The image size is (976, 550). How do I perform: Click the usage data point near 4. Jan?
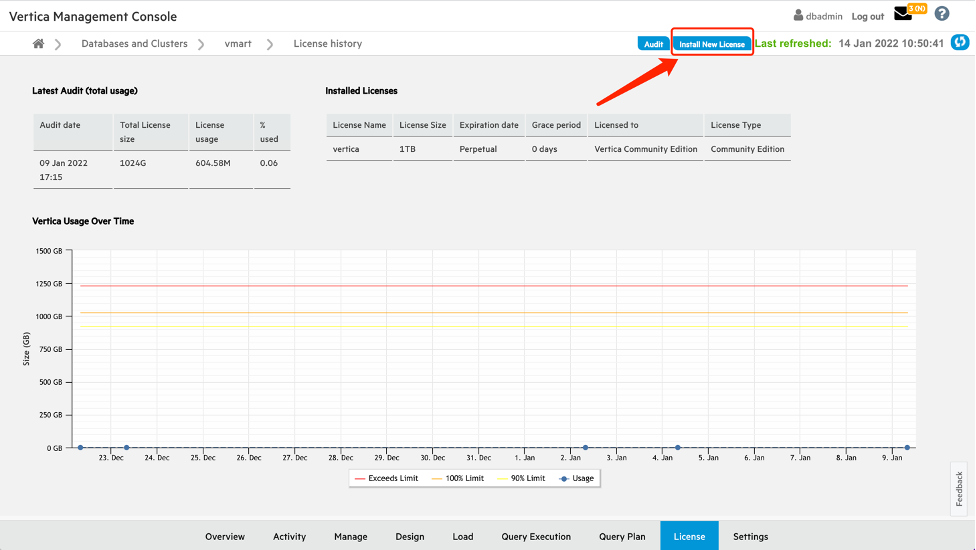(x=678, y=447)
